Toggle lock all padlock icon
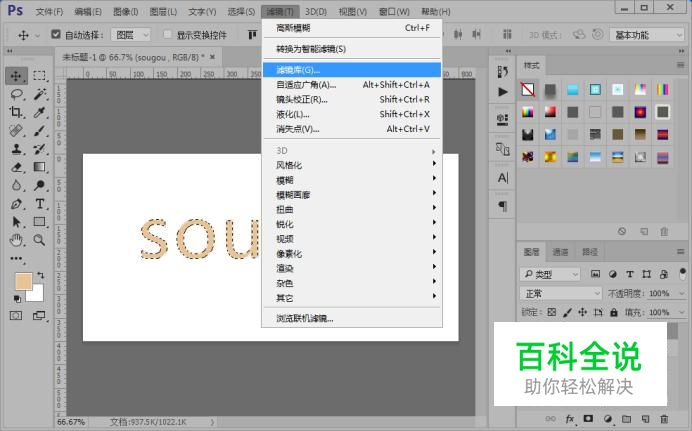 coord(614,312)
